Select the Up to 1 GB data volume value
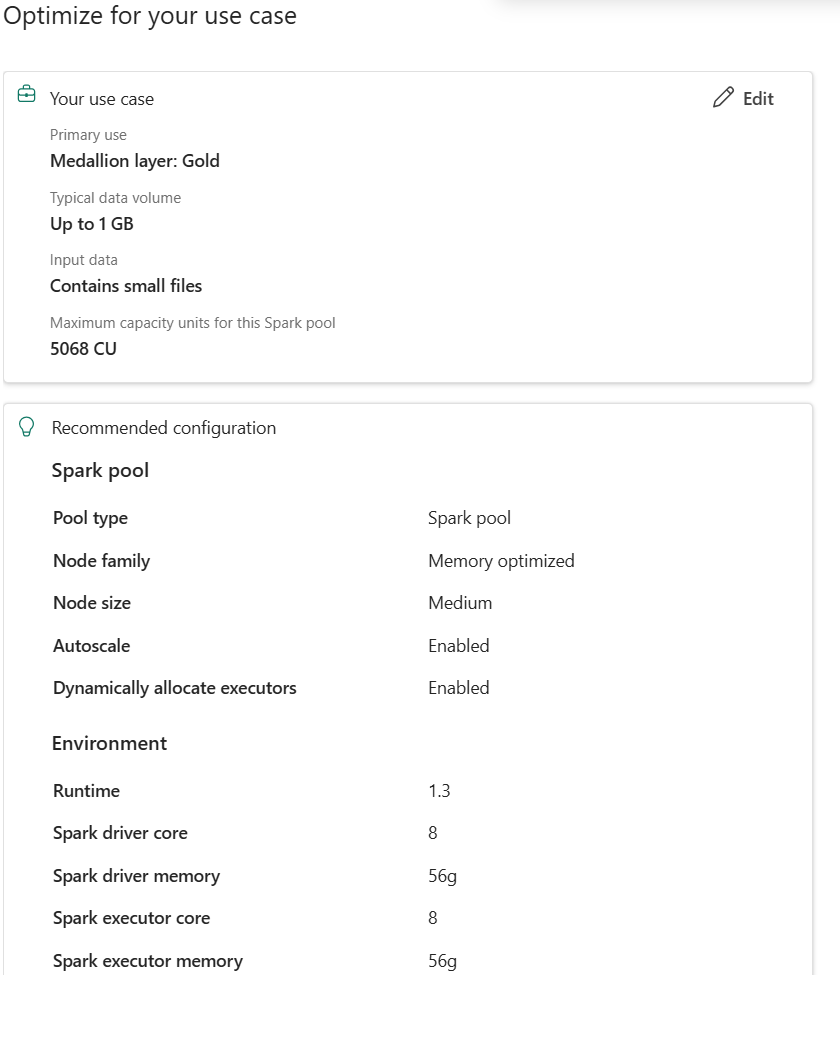 [91, 224]
